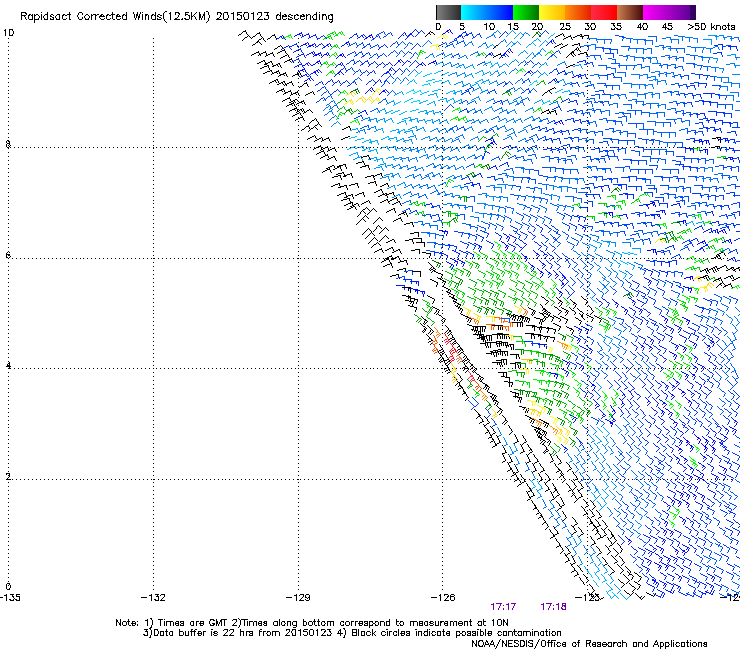Click the 'NOAA/NESDIS/Office of Research and Applications' credit
This screenshot has height=650, width=740.
(x=589, y=644)
